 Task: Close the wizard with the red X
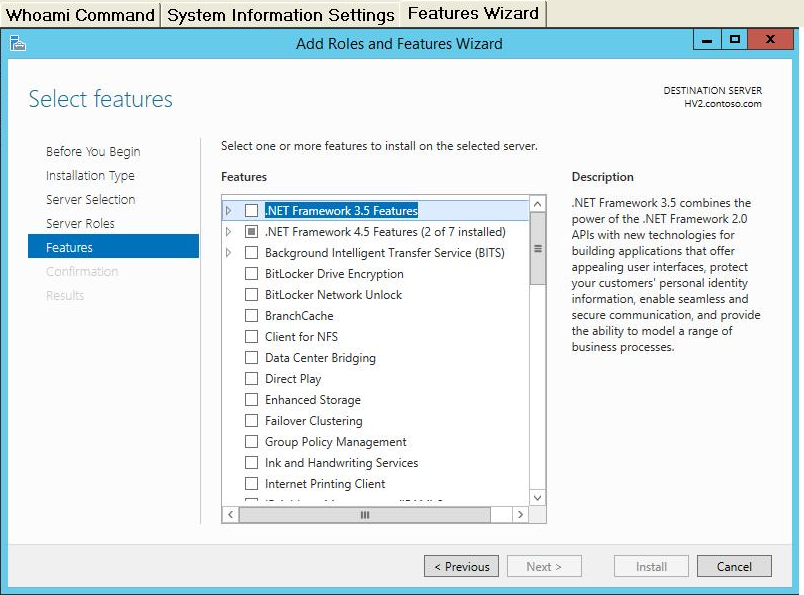click(x=770, y=39)
